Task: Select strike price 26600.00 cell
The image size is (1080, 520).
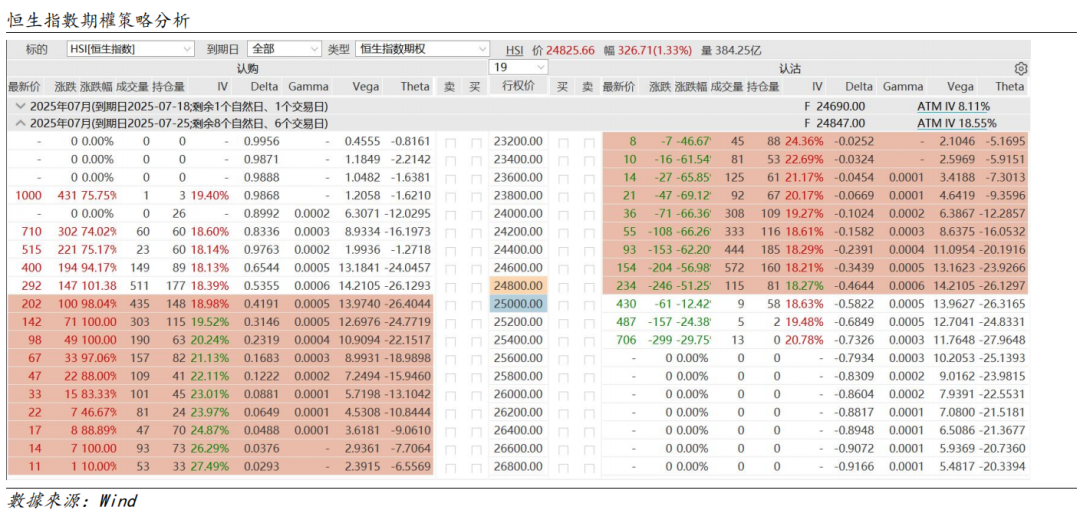Action: [519, 448]
